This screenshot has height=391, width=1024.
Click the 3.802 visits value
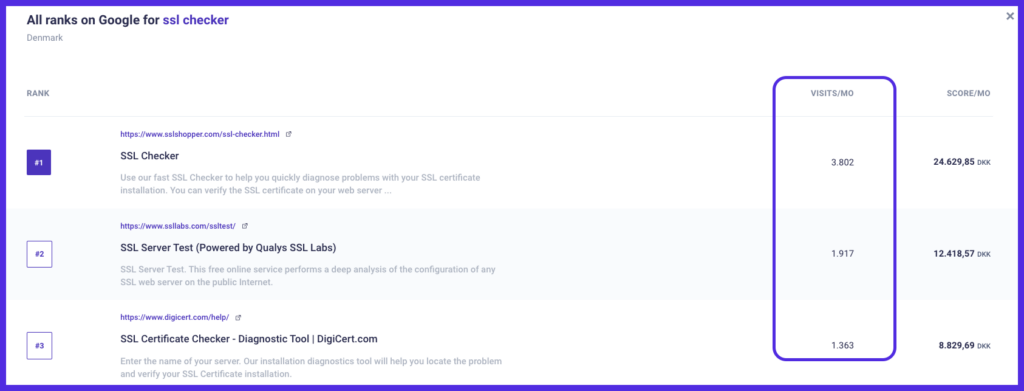842,163
